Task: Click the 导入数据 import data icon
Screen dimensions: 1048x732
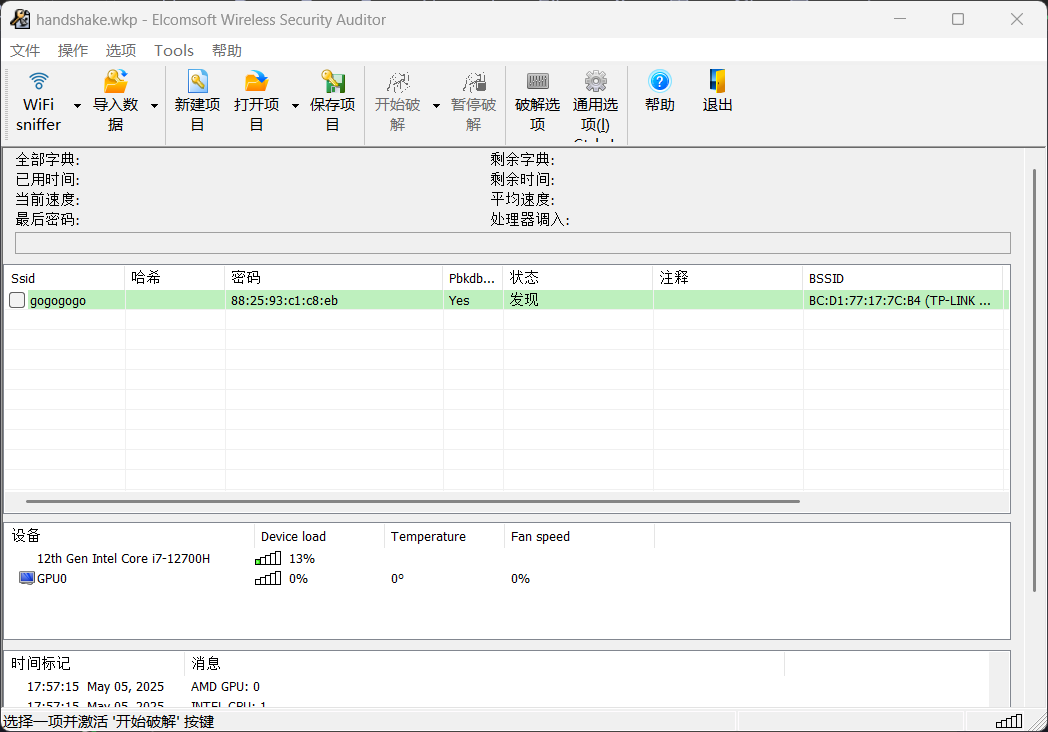Action: pyautogui.click(x=116, y=82)
